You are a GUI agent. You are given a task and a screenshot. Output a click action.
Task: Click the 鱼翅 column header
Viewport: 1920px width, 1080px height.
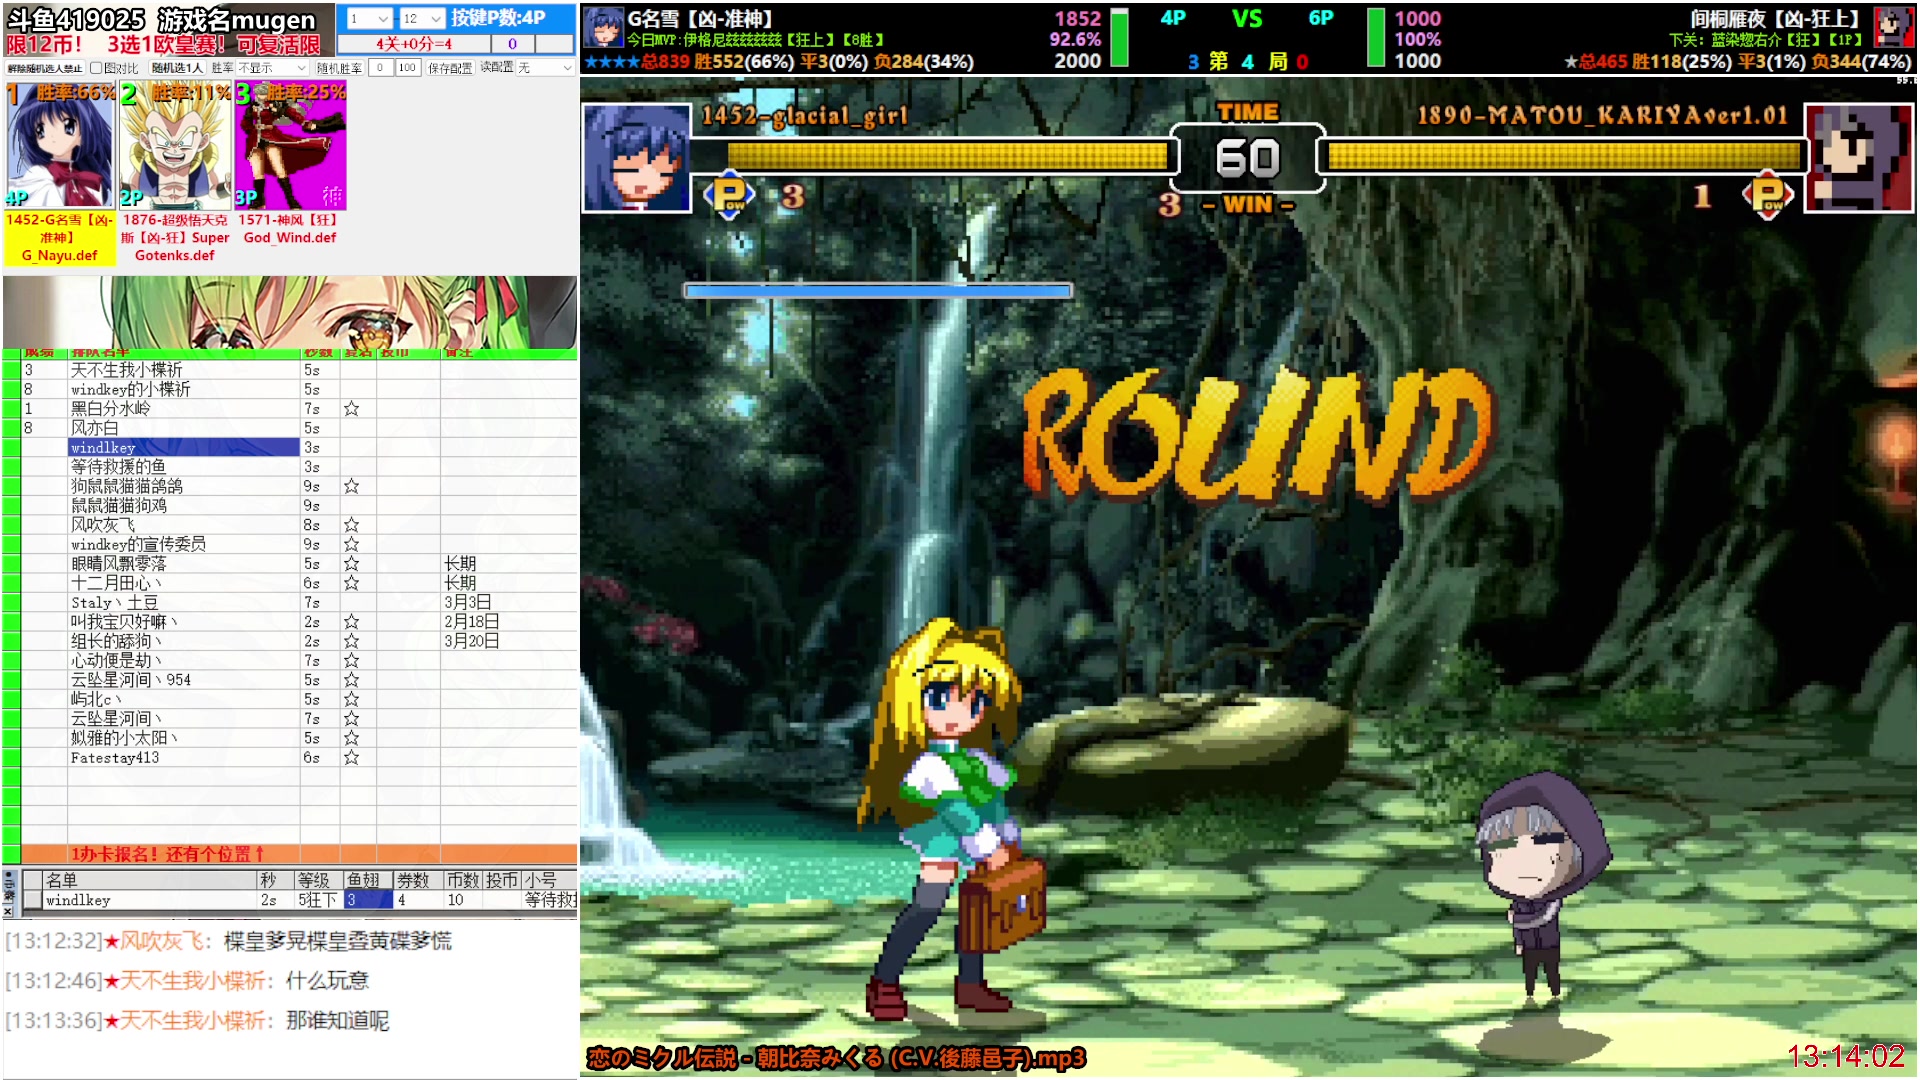click(x=367, y=881)
